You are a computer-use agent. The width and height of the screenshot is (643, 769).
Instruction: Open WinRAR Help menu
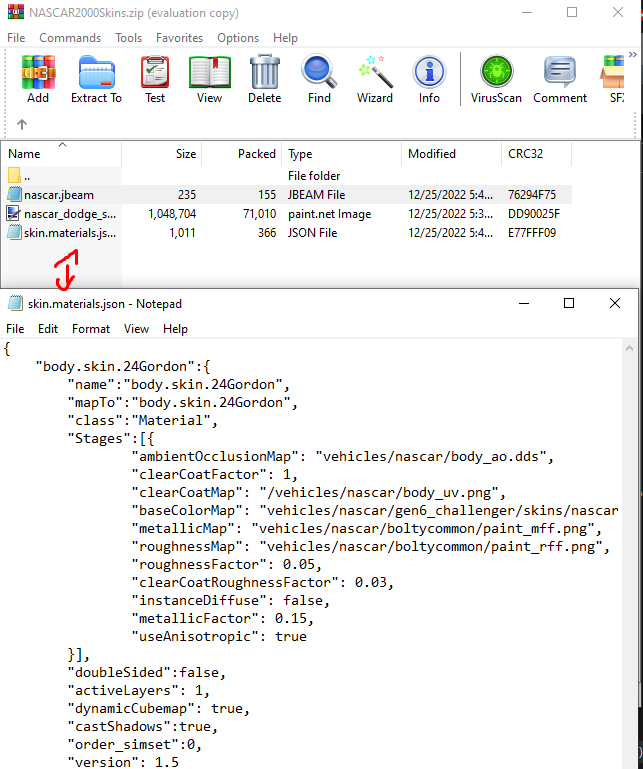(x=285, y=38)
